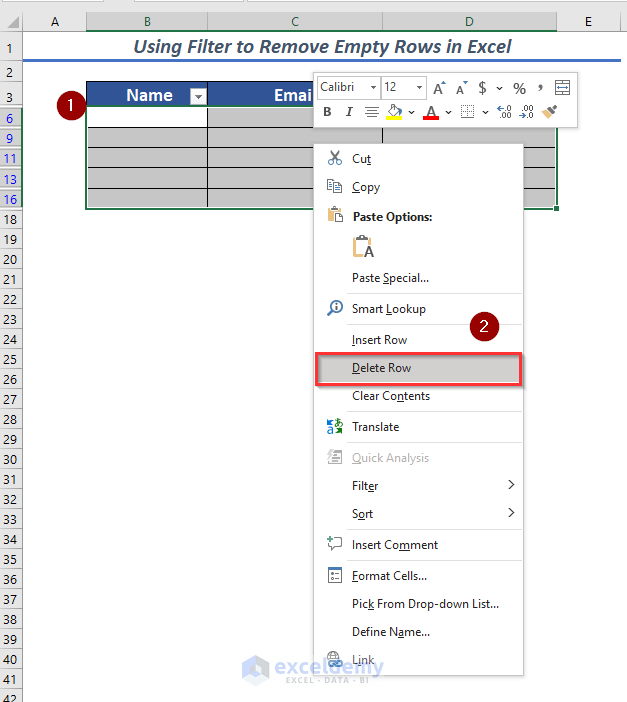Click the Comma Style icon

(541, 87)
